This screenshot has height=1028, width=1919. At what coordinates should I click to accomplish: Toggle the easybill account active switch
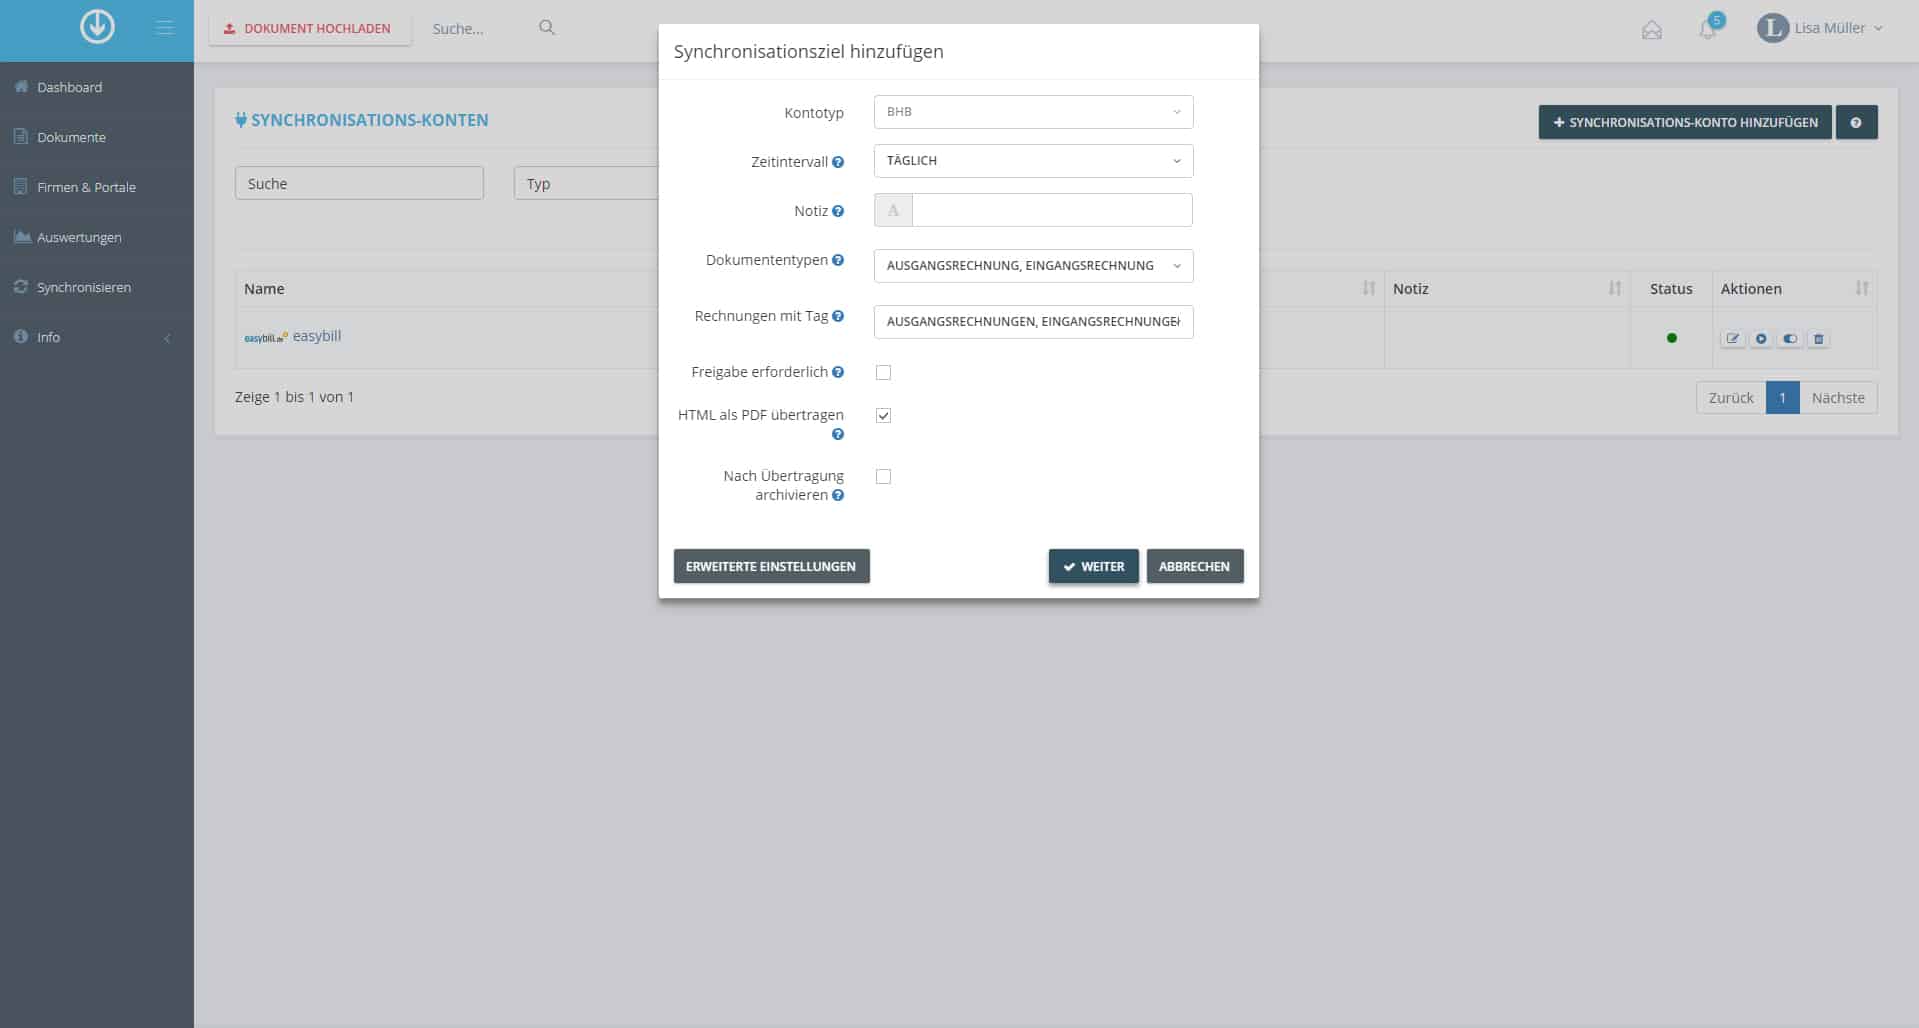point(1790,339)
